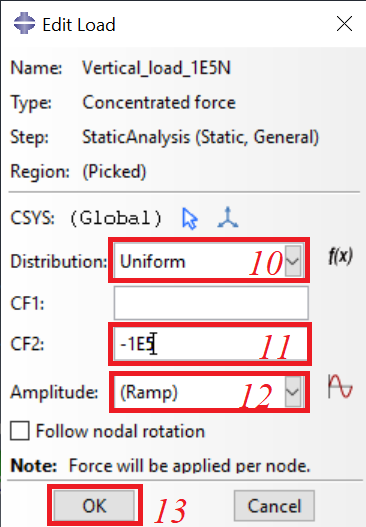Expand the Amplitude dropdown arrow
This screenshot has width=366, height=527.
coord(293,392)
